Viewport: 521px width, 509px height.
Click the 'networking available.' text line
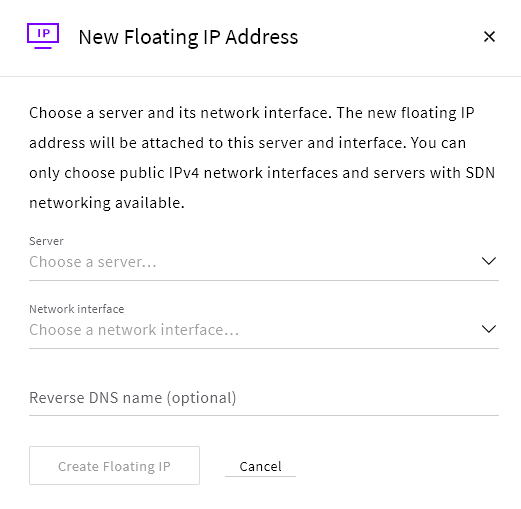107,203
